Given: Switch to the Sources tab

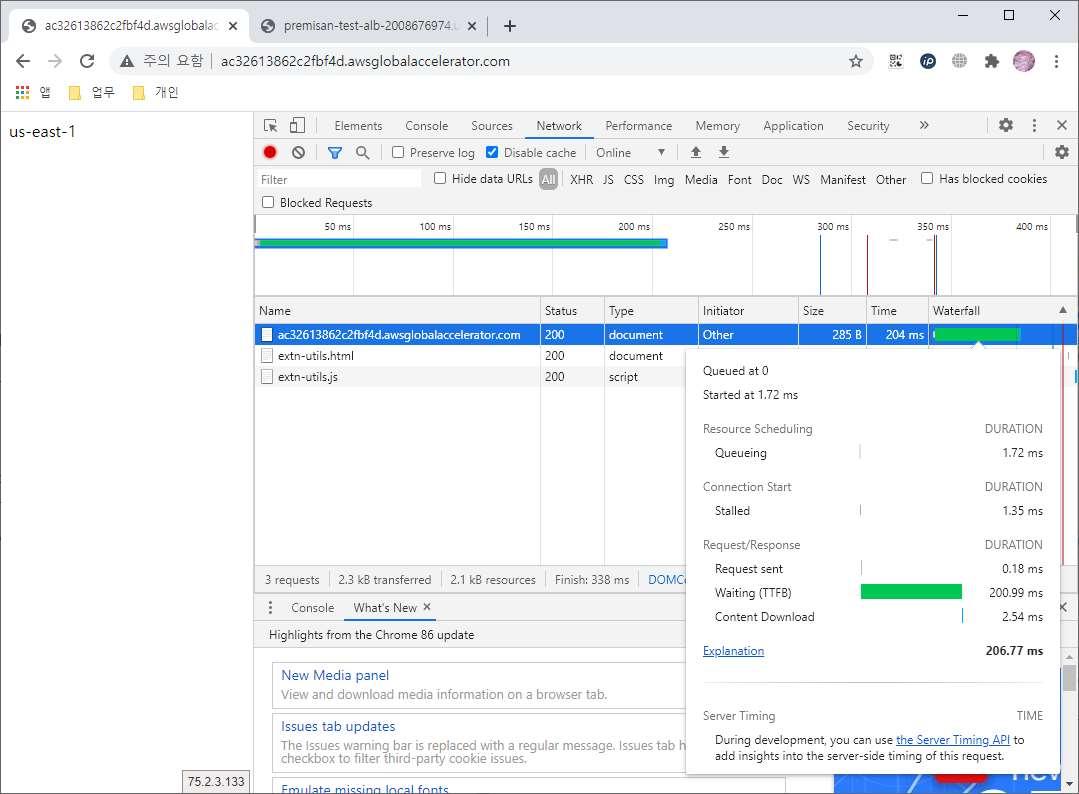Looking at the screenshot, I should click(x=491, y=126).
